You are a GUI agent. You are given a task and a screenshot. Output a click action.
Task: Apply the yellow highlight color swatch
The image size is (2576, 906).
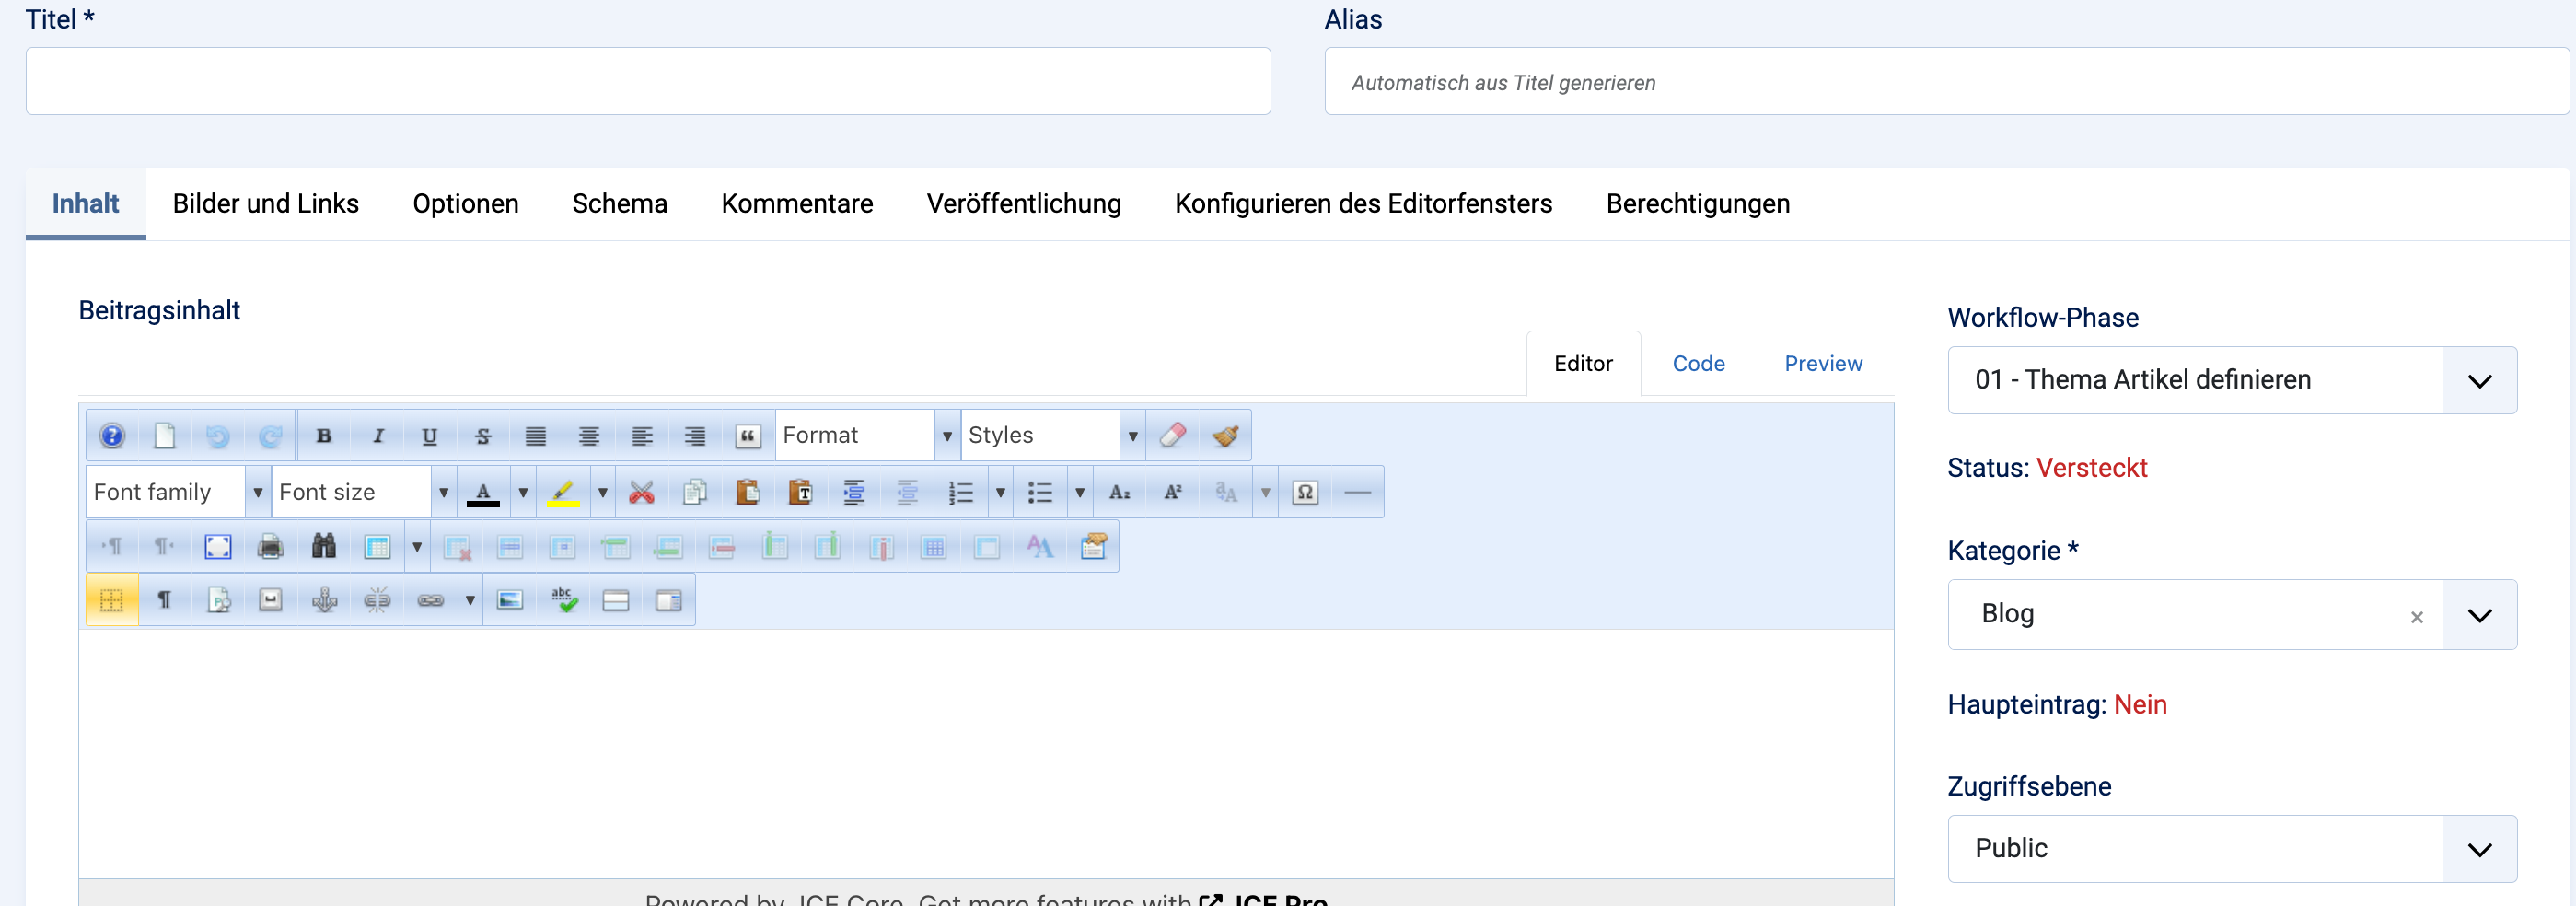563,492
